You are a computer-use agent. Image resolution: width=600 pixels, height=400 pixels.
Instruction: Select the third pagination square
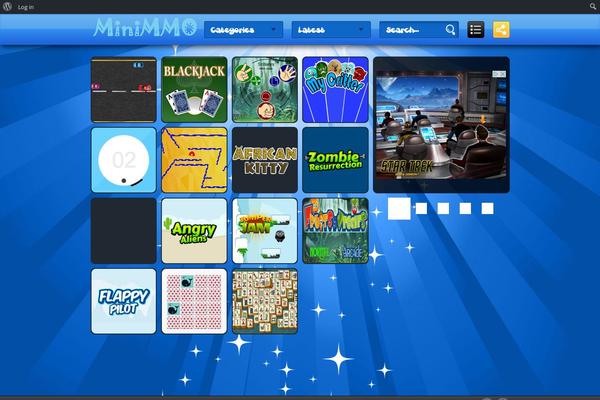443,209
